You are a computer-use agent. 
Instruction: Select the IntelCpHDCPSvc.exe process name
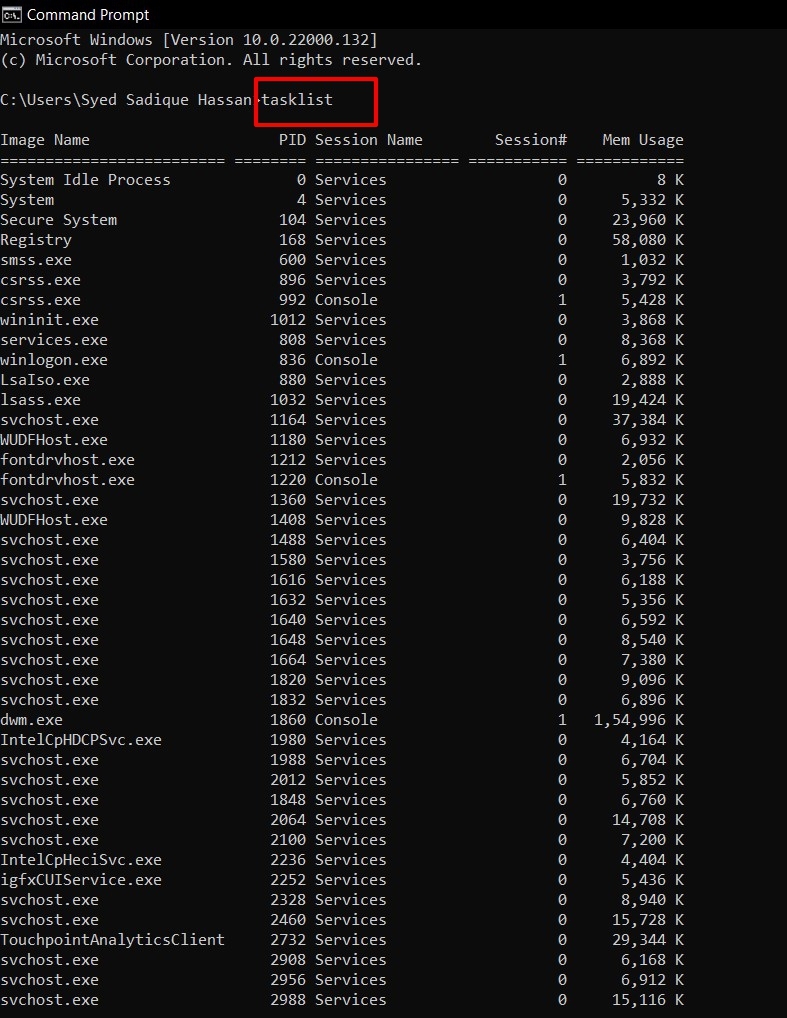click(81, 740)
